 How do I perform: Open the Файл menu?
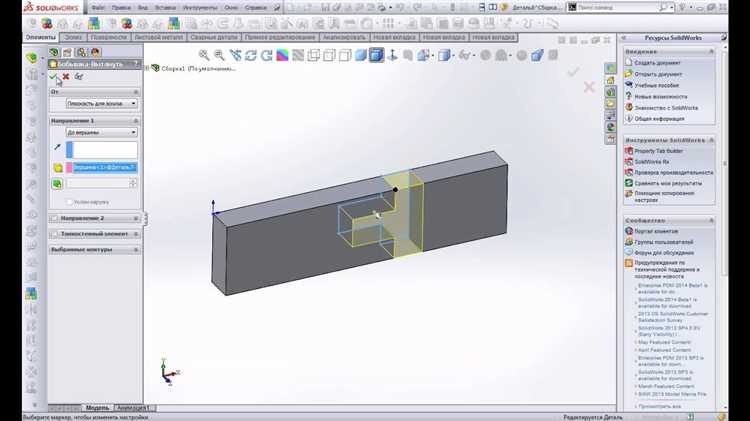tap(98, 8)
